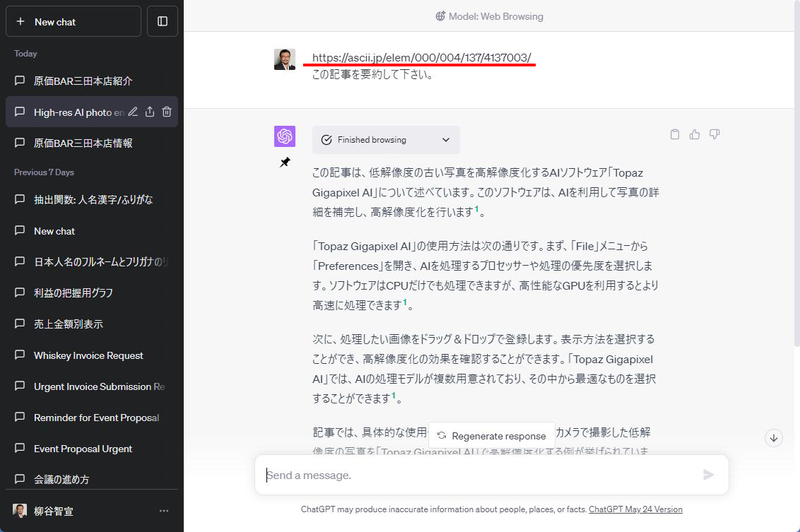Open citation 1 after 高速に処理できます
The image size is (800, 532).
click(405, 302)
